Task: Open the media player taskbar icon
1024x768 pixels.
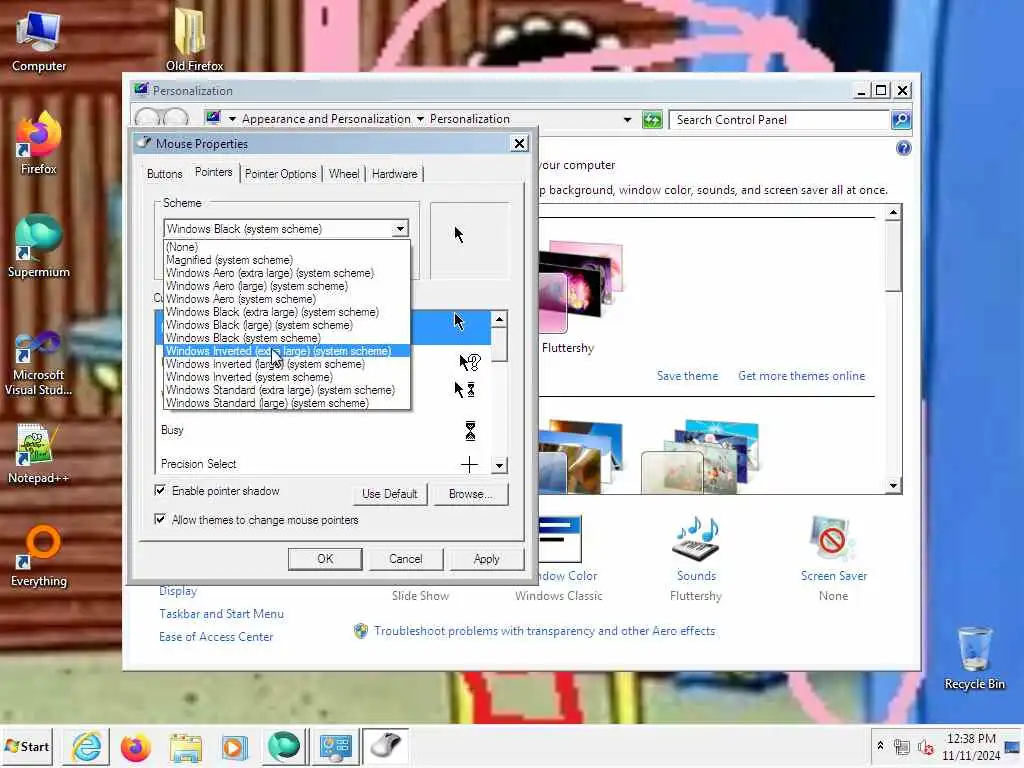Action: tap(234, 747)
